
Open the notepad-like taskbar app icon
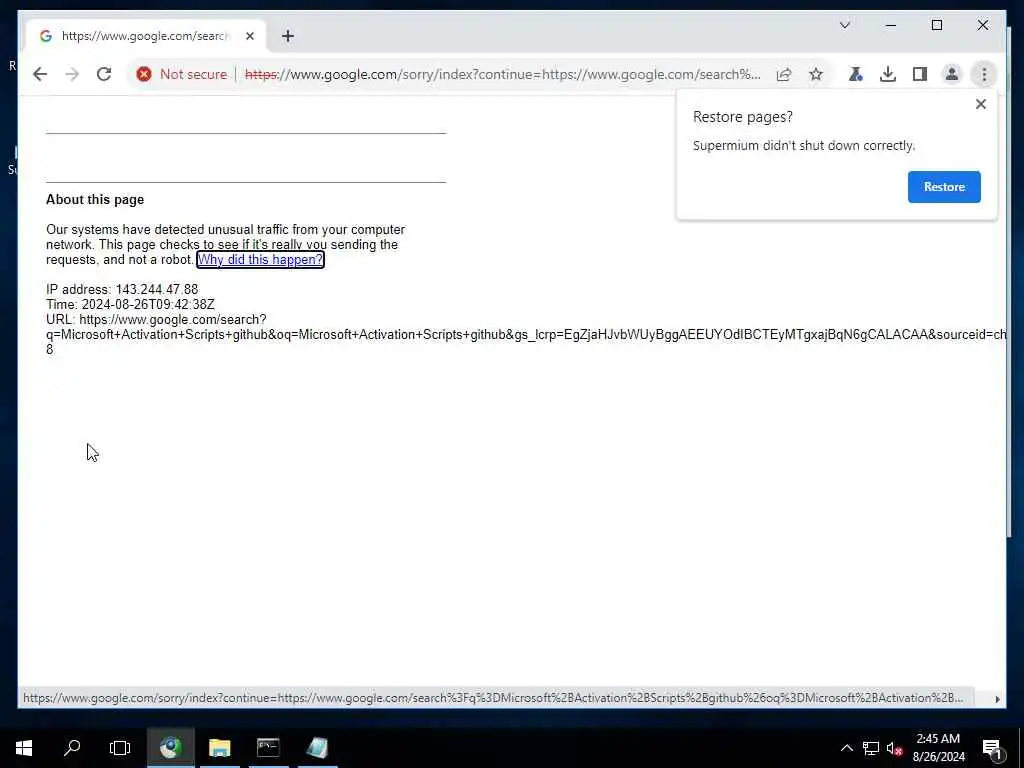pyautogui.click(x=317, y=748)
